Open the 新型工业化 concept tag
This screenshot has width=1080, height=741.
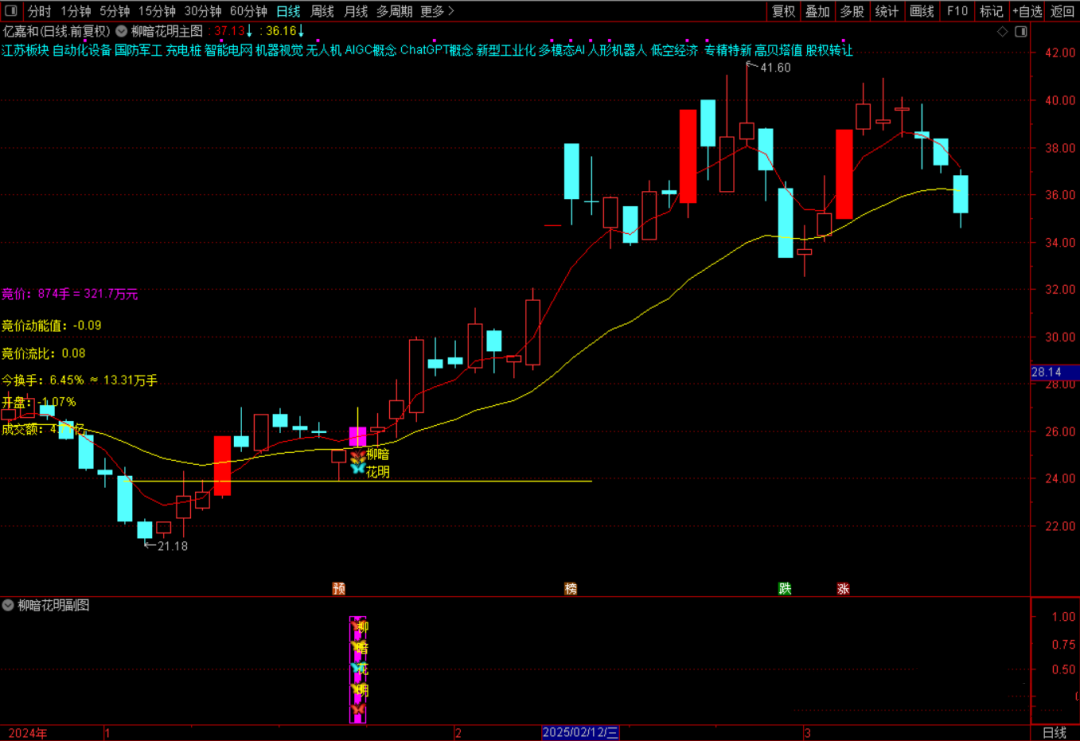[x=506, y=50]
